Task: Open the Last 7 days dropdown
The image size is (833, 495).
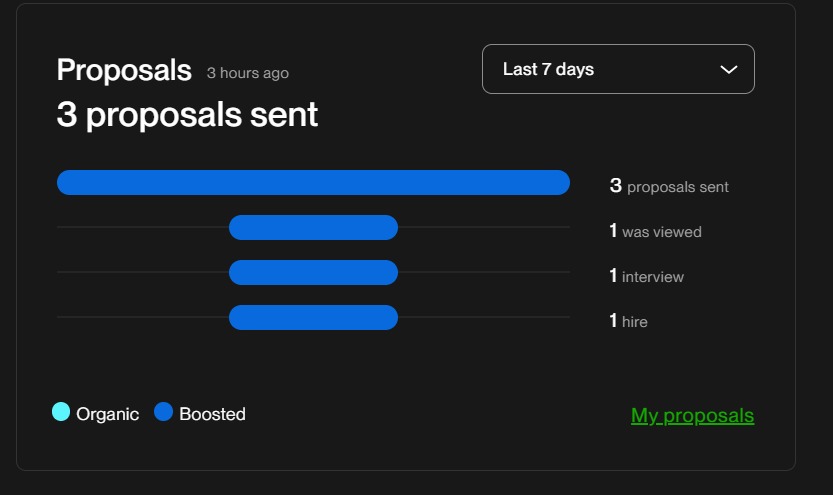Action: click(x=617, y=69)
